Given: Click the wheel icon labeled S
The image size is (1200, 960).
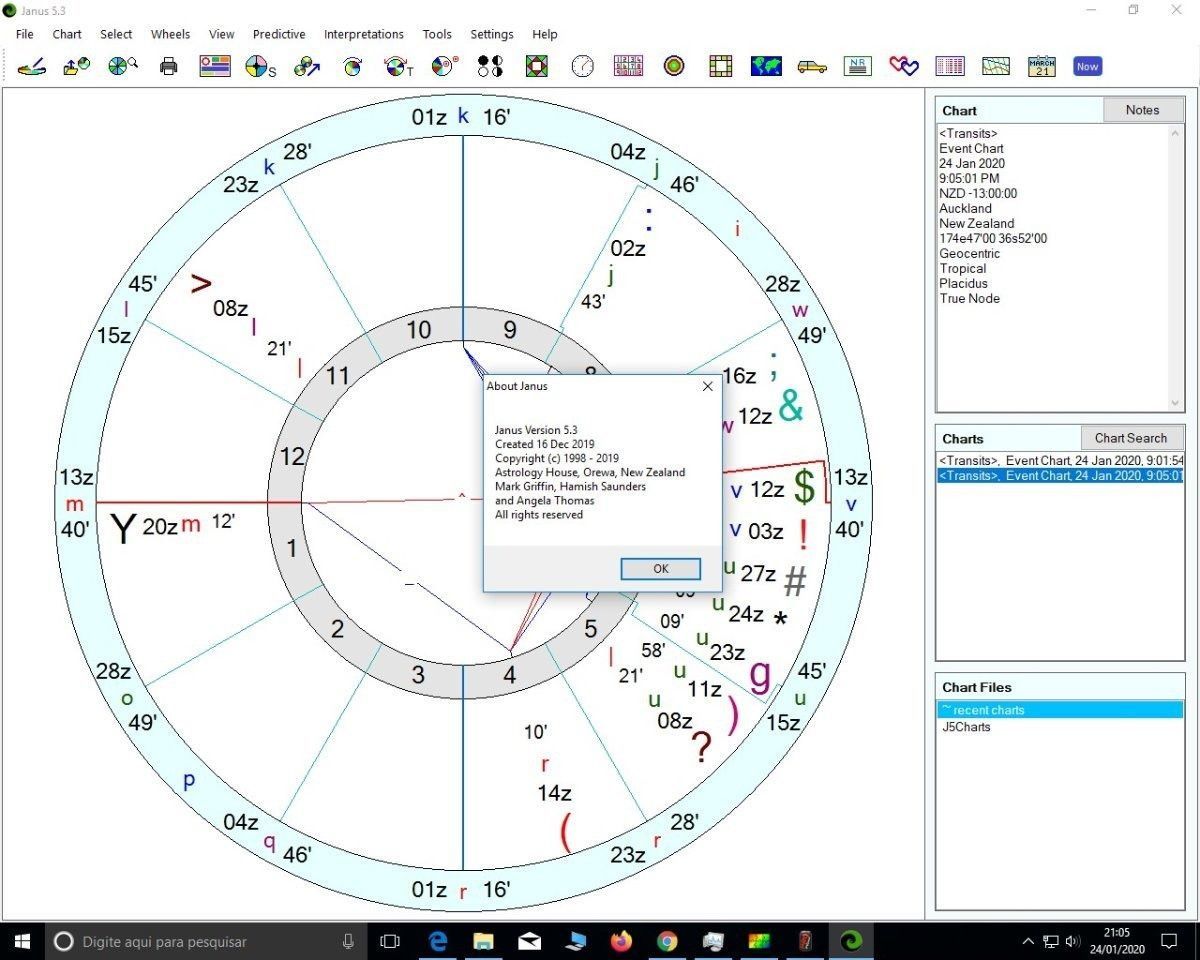Looking at the screenshot, I should tap(260, 67).
